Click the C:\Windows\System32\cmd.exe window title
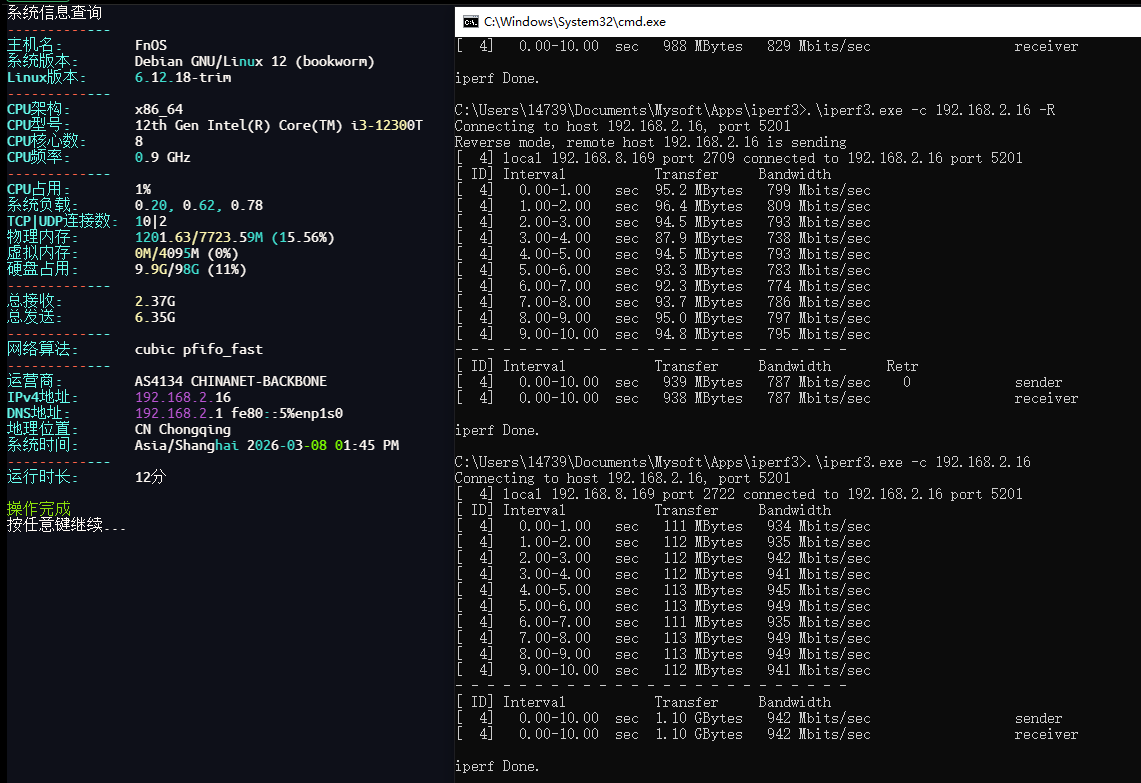Screen dimensions: 1141x783 pos(575,21)
